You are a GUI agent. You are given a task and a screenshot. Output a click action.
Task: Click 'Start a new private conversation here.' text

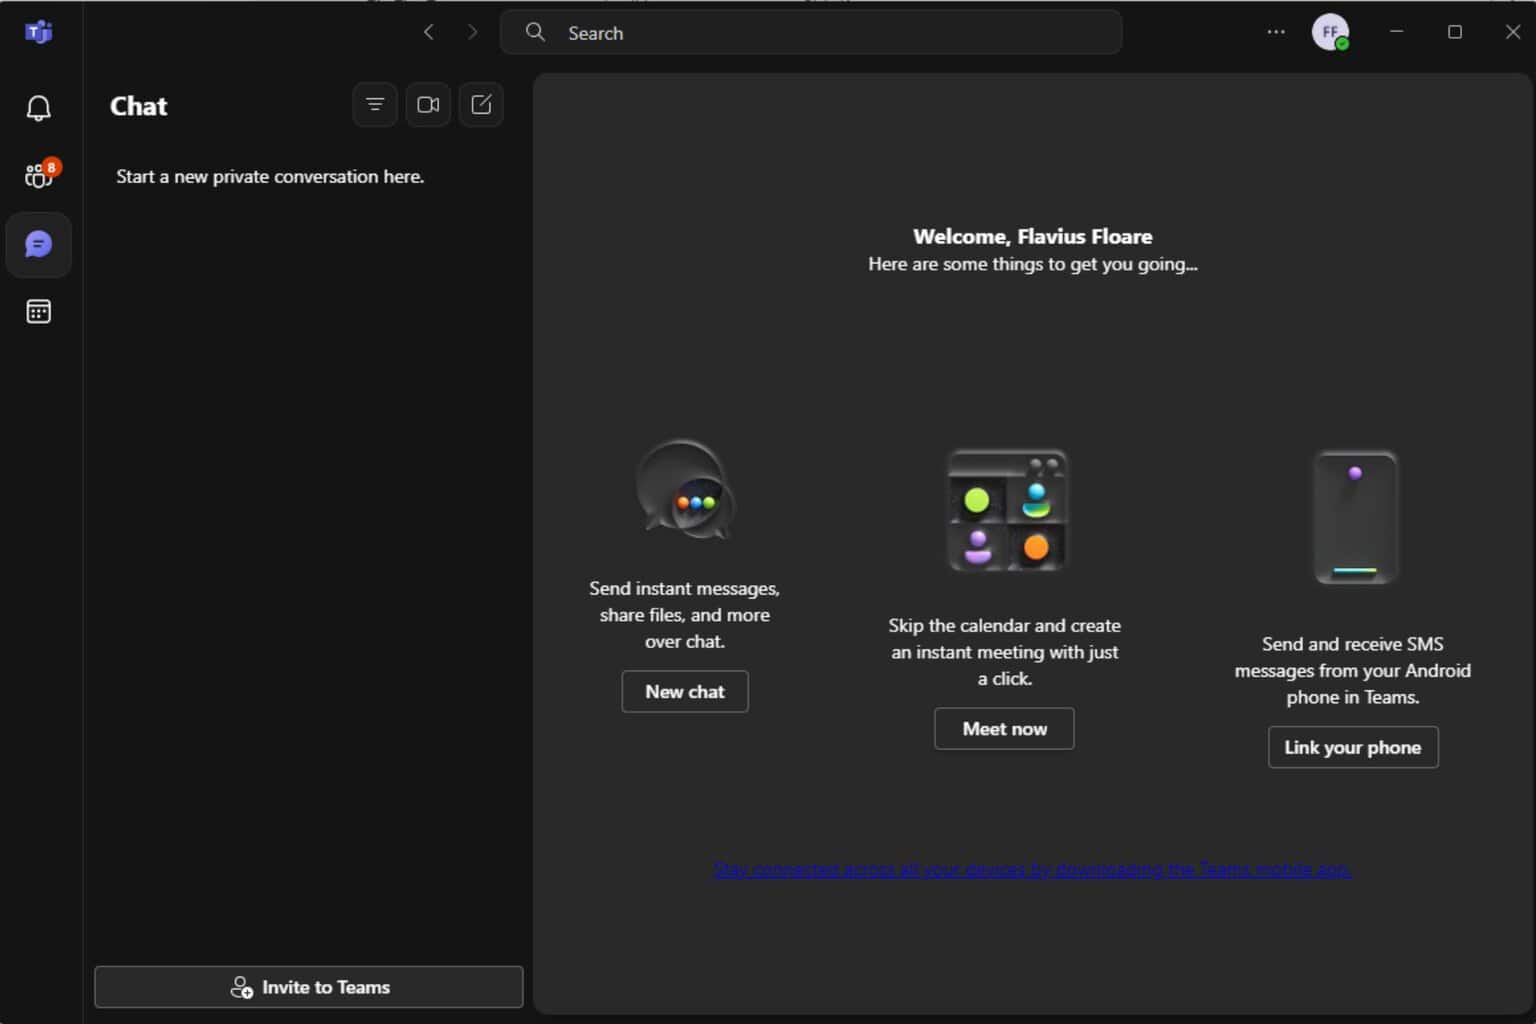tap(270, 177)
